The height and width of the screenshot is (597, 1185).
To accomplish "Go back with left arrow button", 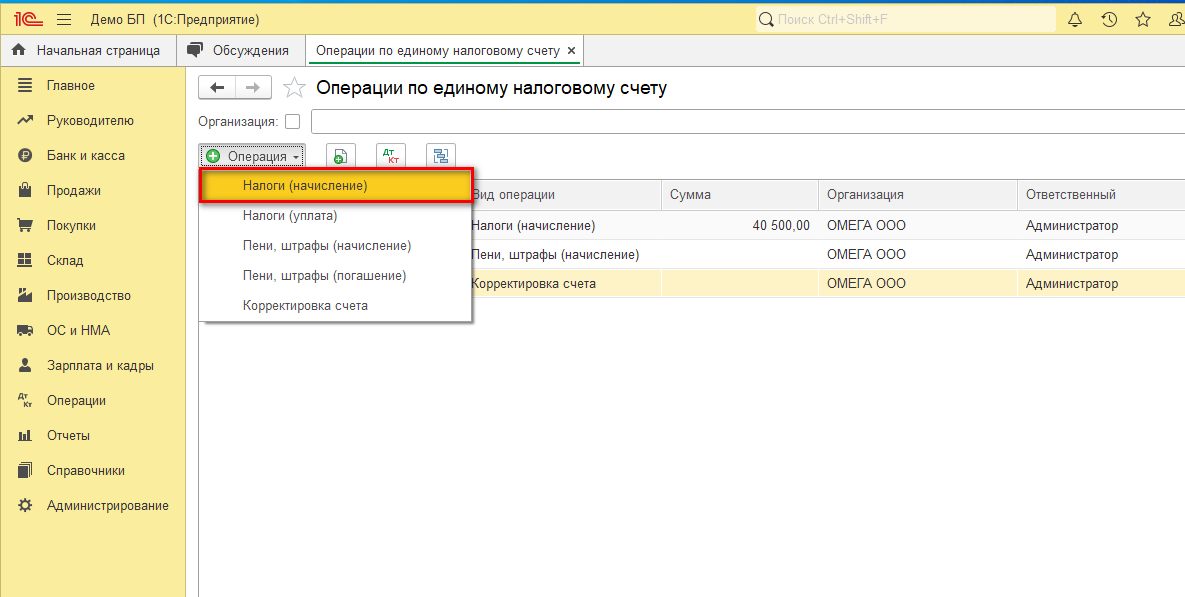I will 217,88.
